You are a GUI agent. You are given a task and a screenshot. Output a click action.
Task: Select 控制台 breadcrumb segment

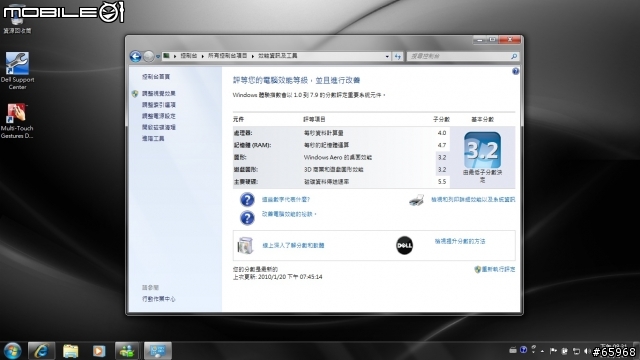189,56
